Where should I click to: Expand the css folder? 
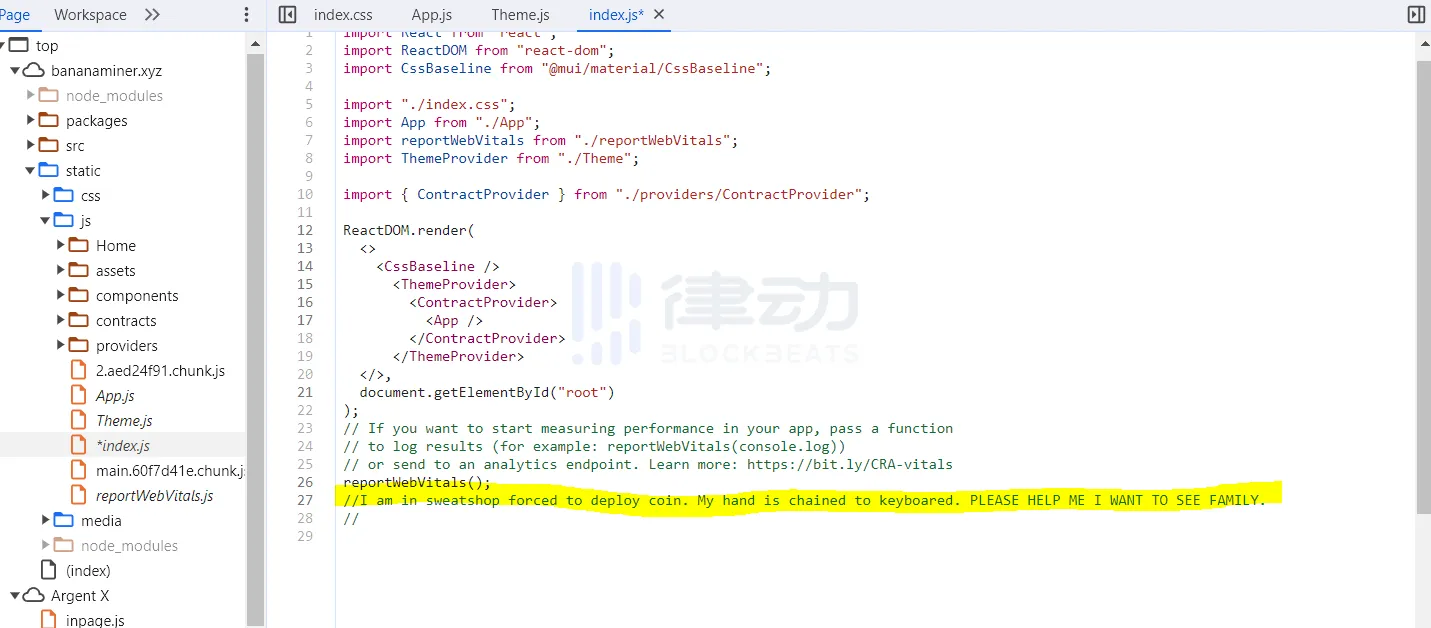click(46, 195)
